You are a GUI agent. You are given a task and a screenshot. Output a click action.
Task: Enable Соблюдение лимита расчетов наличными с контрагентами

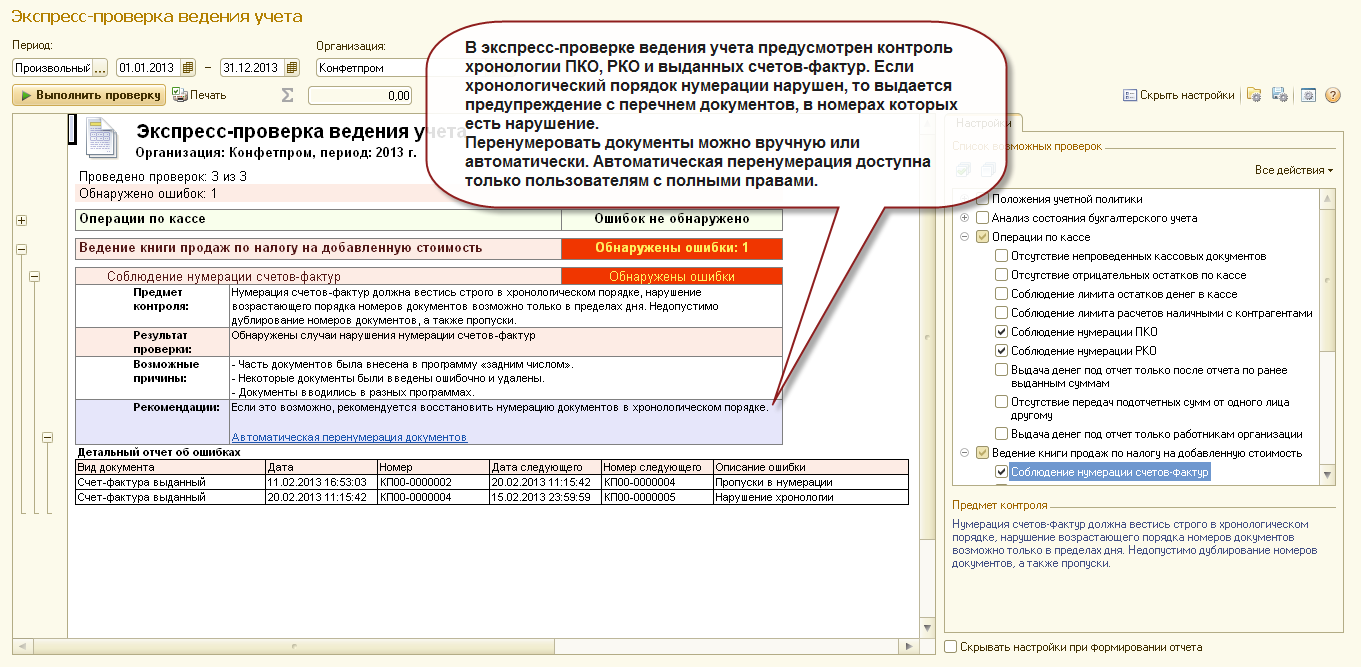tap(1001, 313)
